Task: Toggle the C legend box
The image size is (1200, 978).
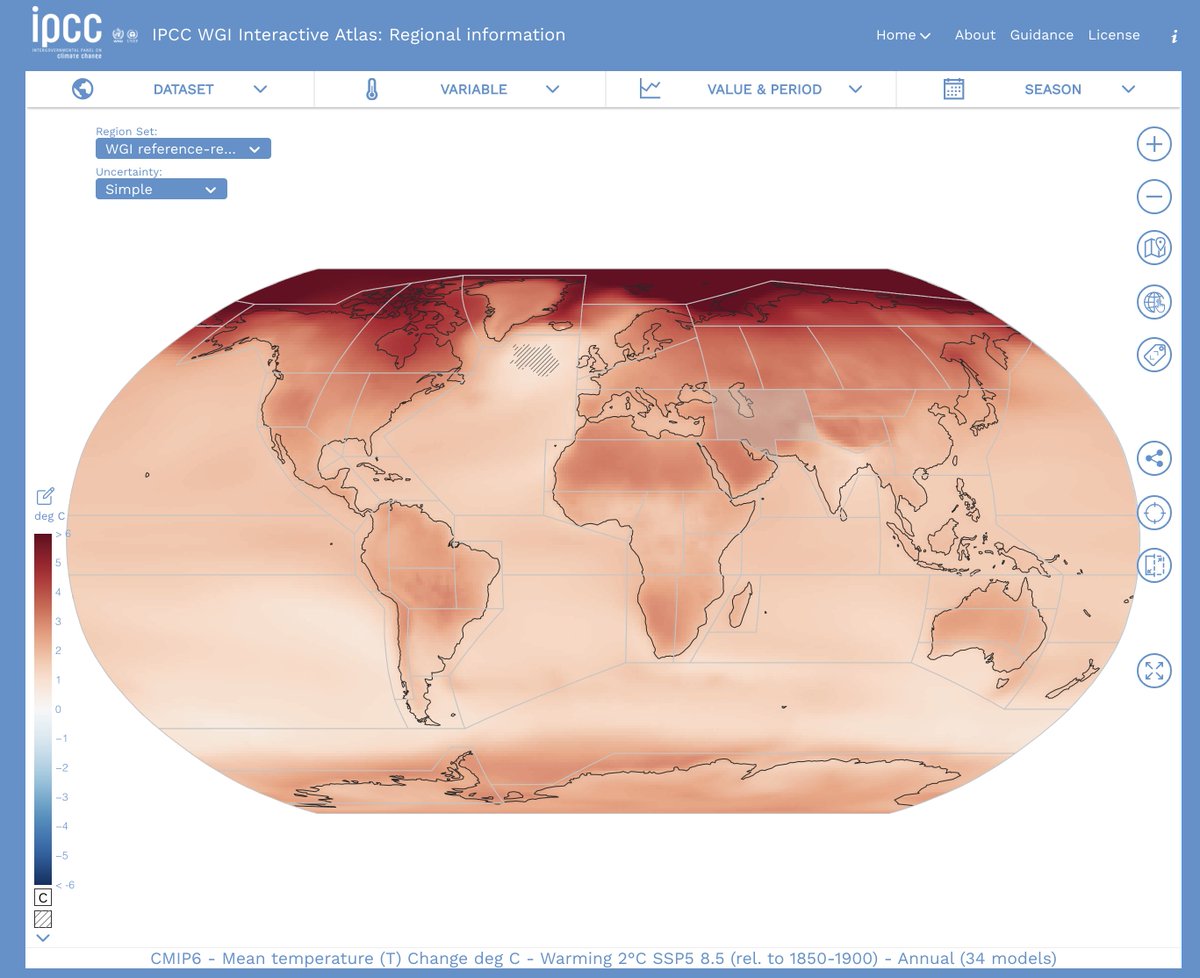Action: point(43,898)
